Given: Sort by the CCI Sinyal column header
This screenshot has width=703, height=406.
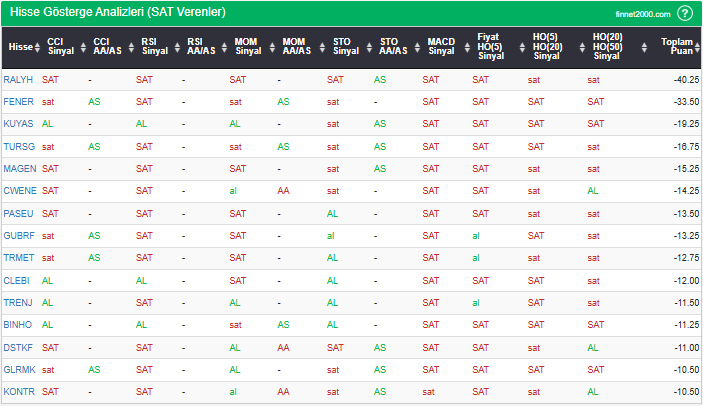Looking at the screenshot, I should pyautogui.click(x=61, y=47).
